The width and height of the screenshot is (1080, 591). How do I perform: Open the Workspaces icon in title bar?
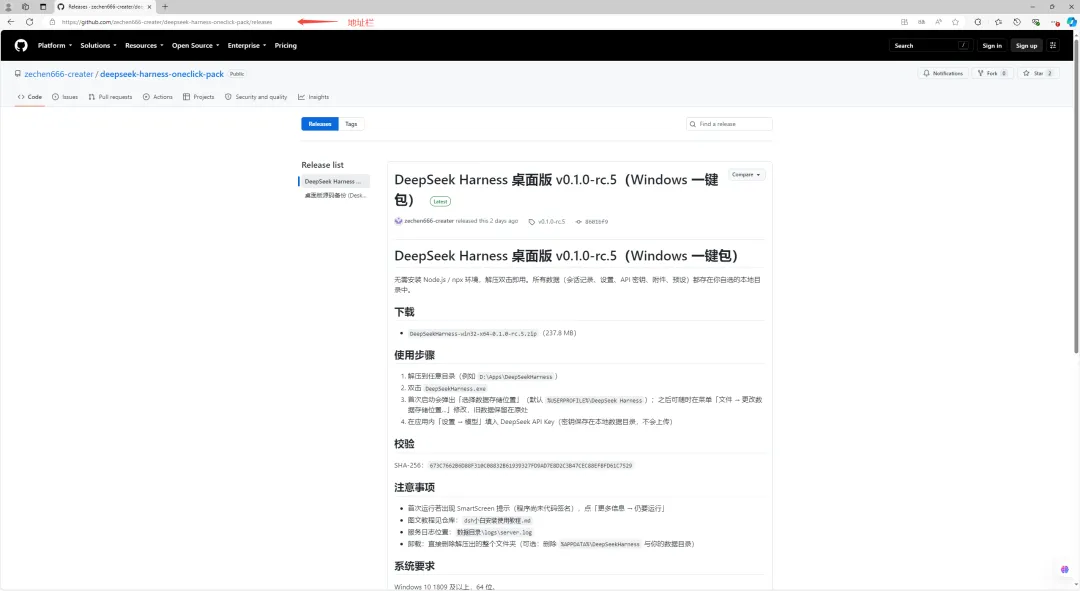click(x=25, y=7)
